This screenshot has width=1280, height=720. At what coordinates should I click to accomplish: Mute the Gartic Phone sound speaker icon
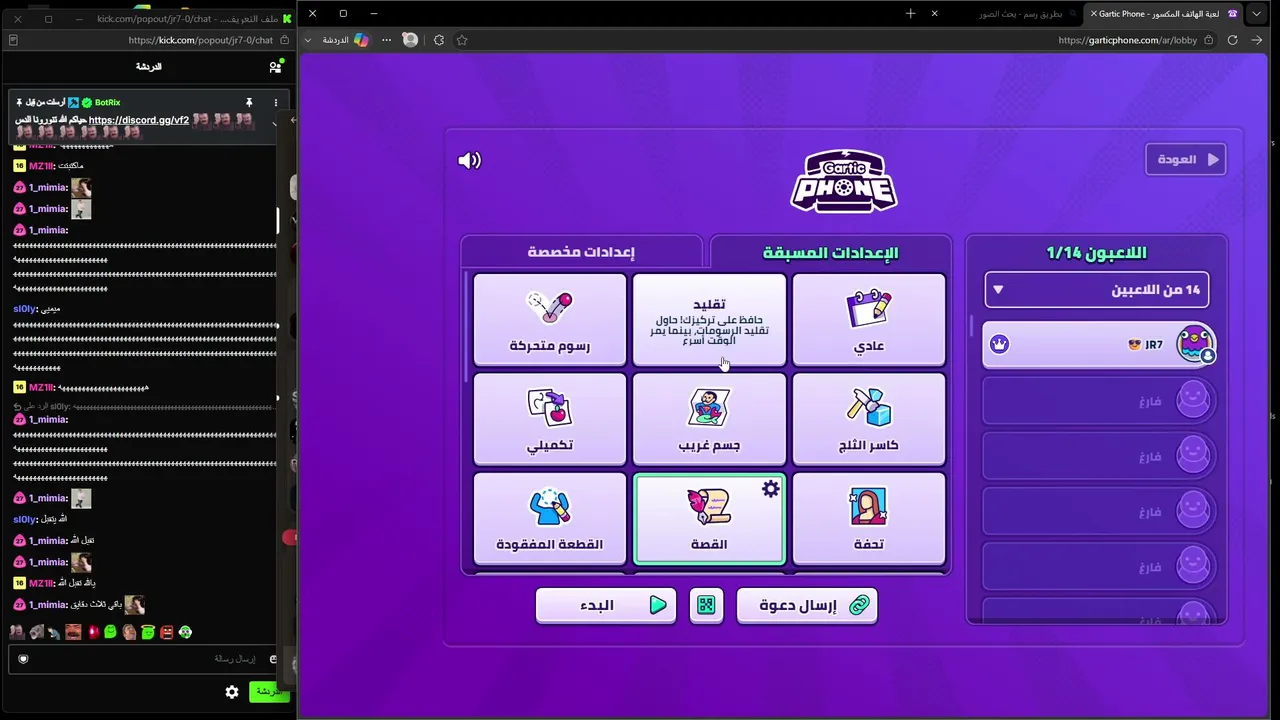[469, 160]
